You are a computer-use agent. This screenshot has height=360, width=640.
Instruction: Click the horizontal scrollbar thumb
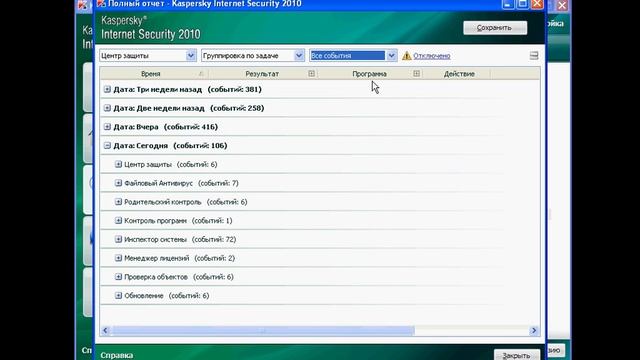point(262,331)
